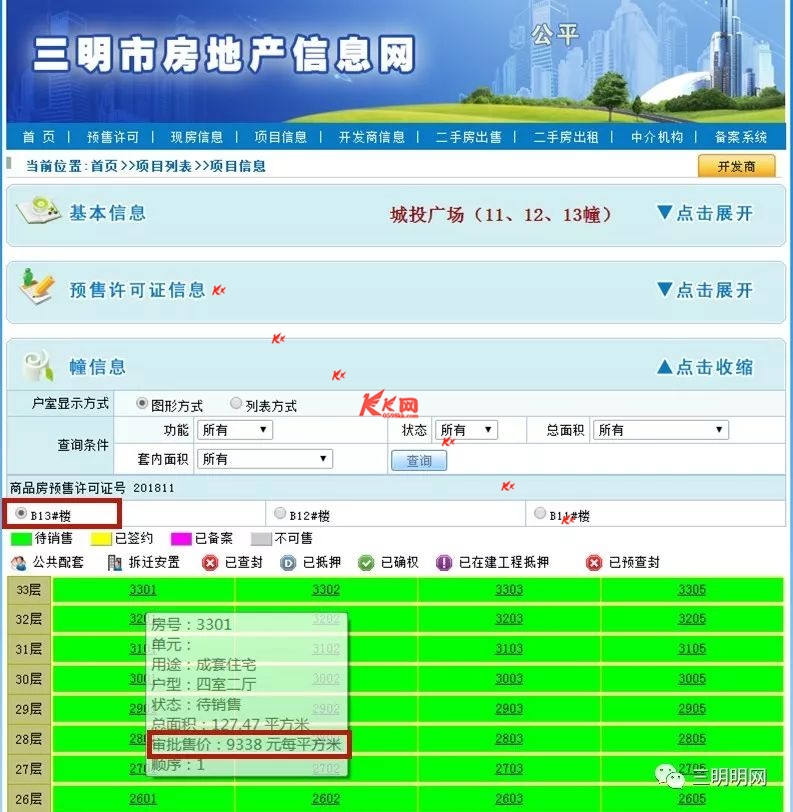Open the 功能 dropdown list

point(234,430)
